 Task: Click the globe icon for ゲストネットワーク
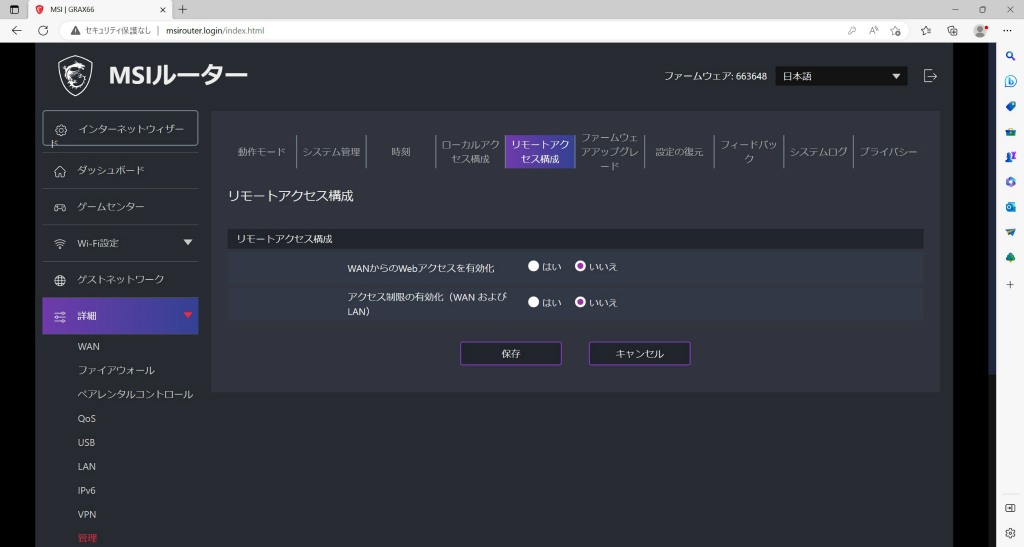coord(60,280)
